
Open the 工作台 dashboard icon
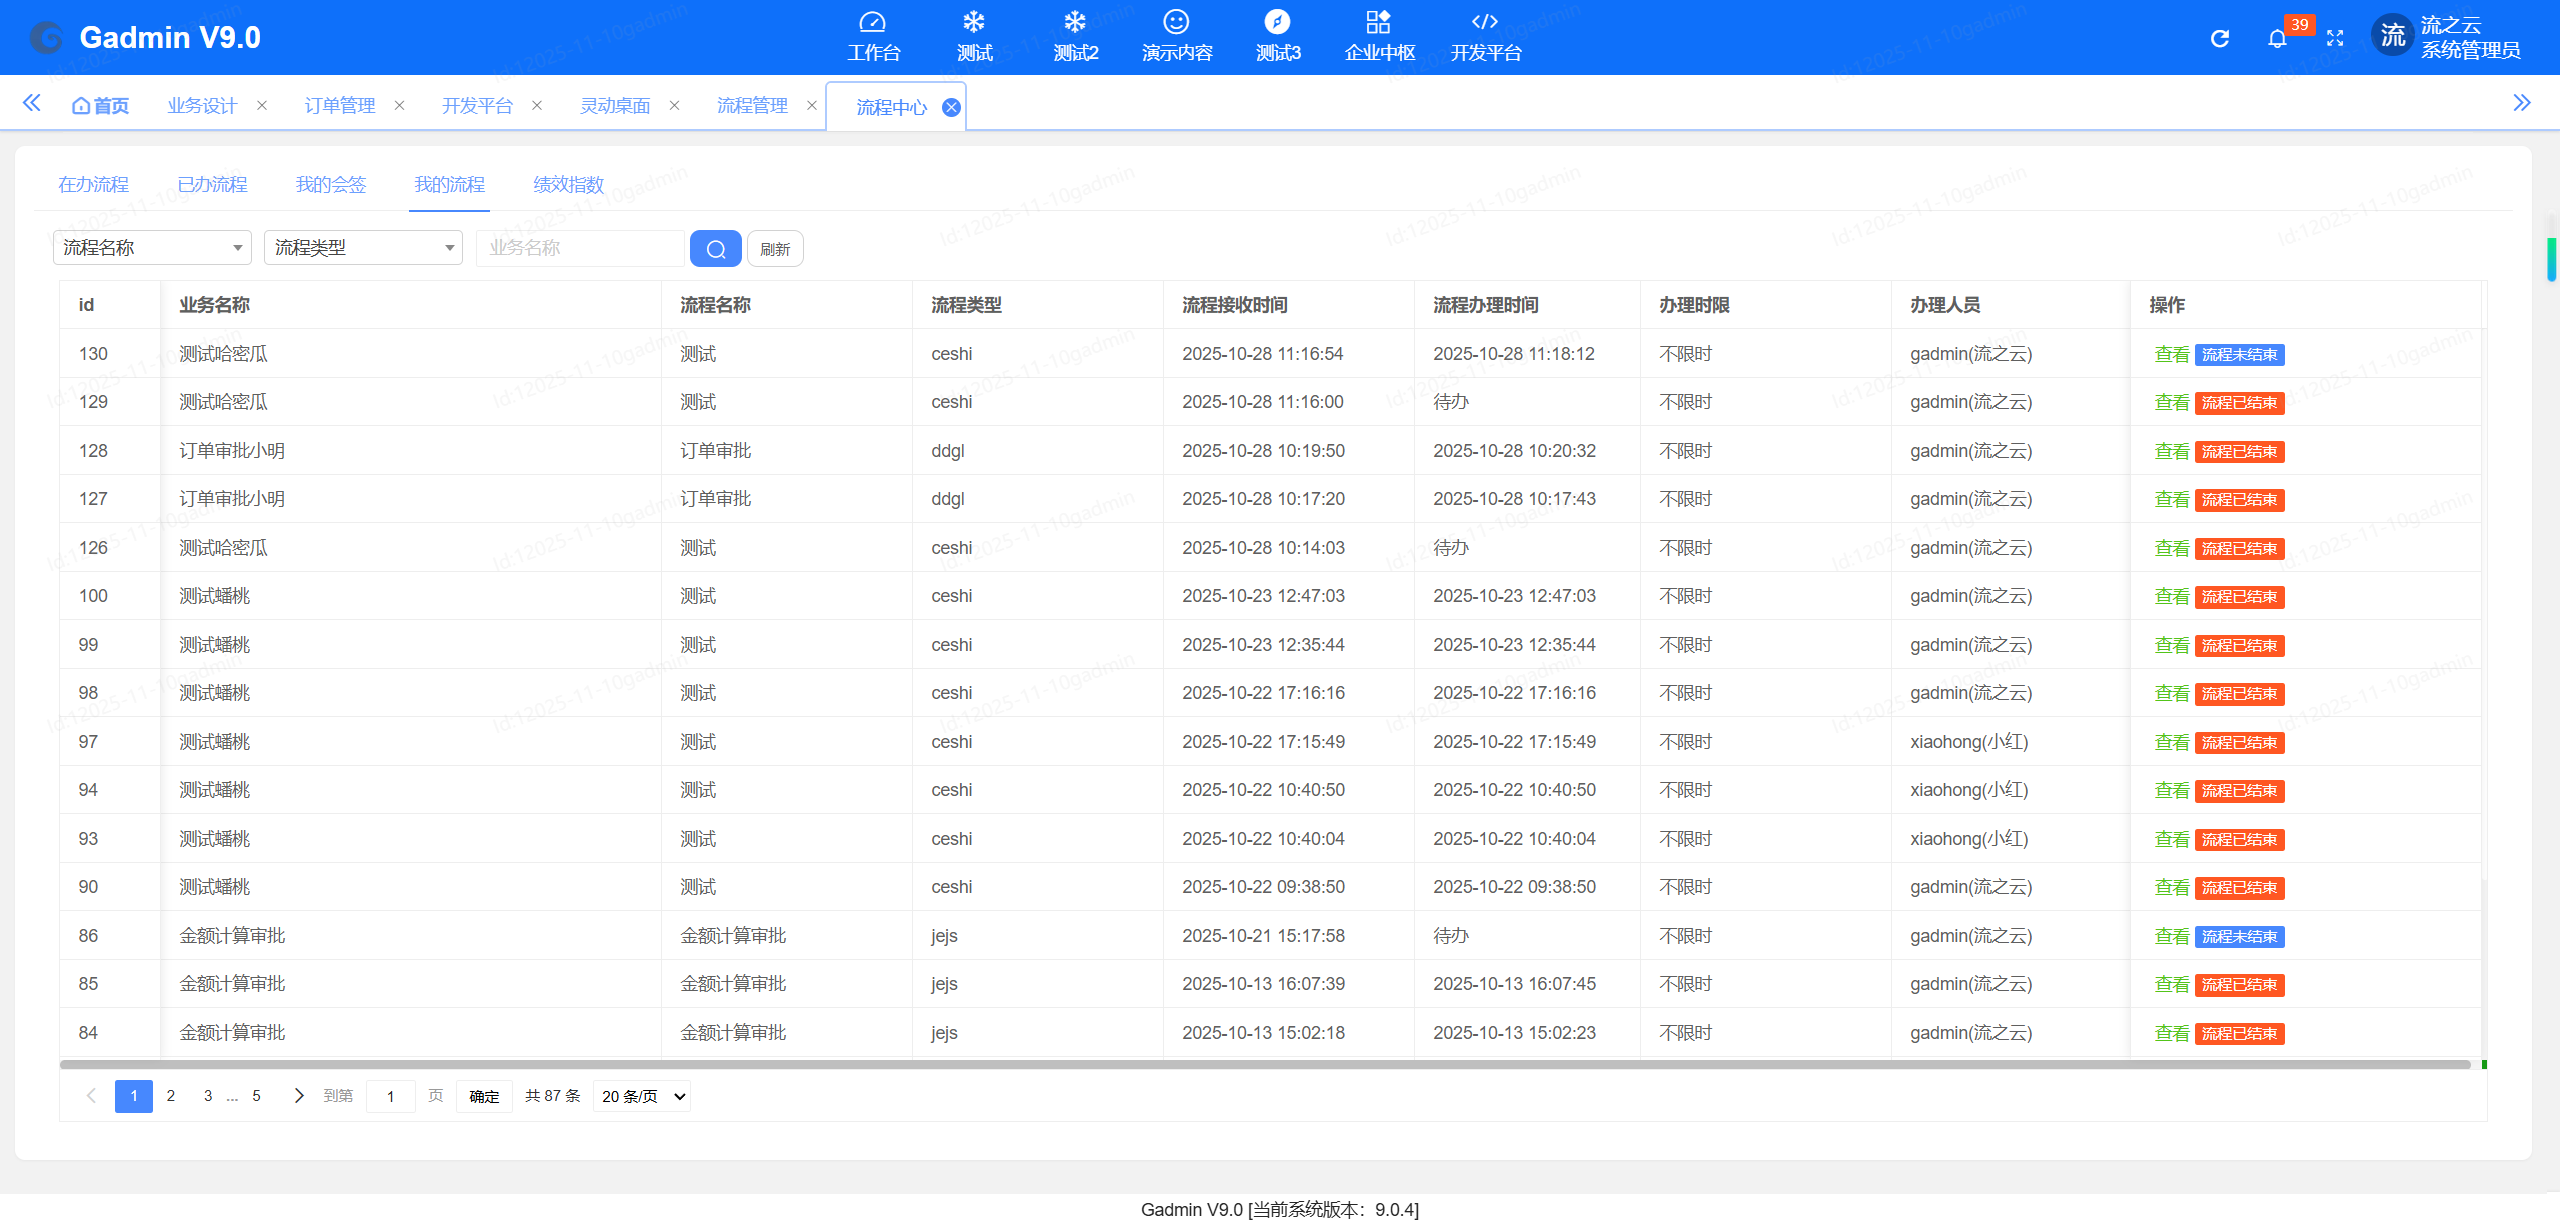pyautogui.click(x=873, y=23)
